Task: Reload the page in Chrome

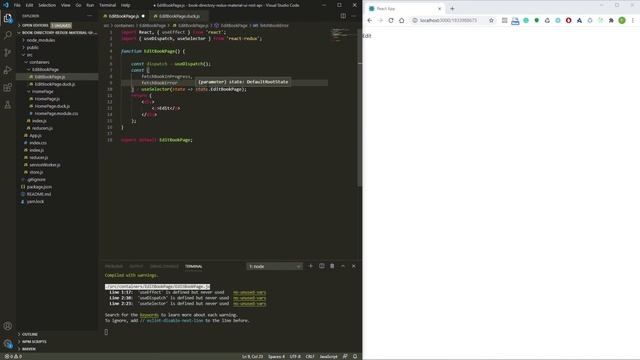Action: click(x=391, y=20)
